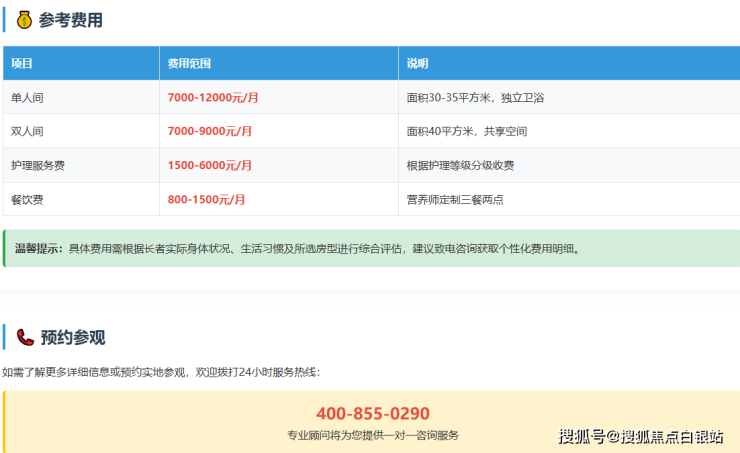
Task: Select the 说明 column header
Action: point(417,63)
